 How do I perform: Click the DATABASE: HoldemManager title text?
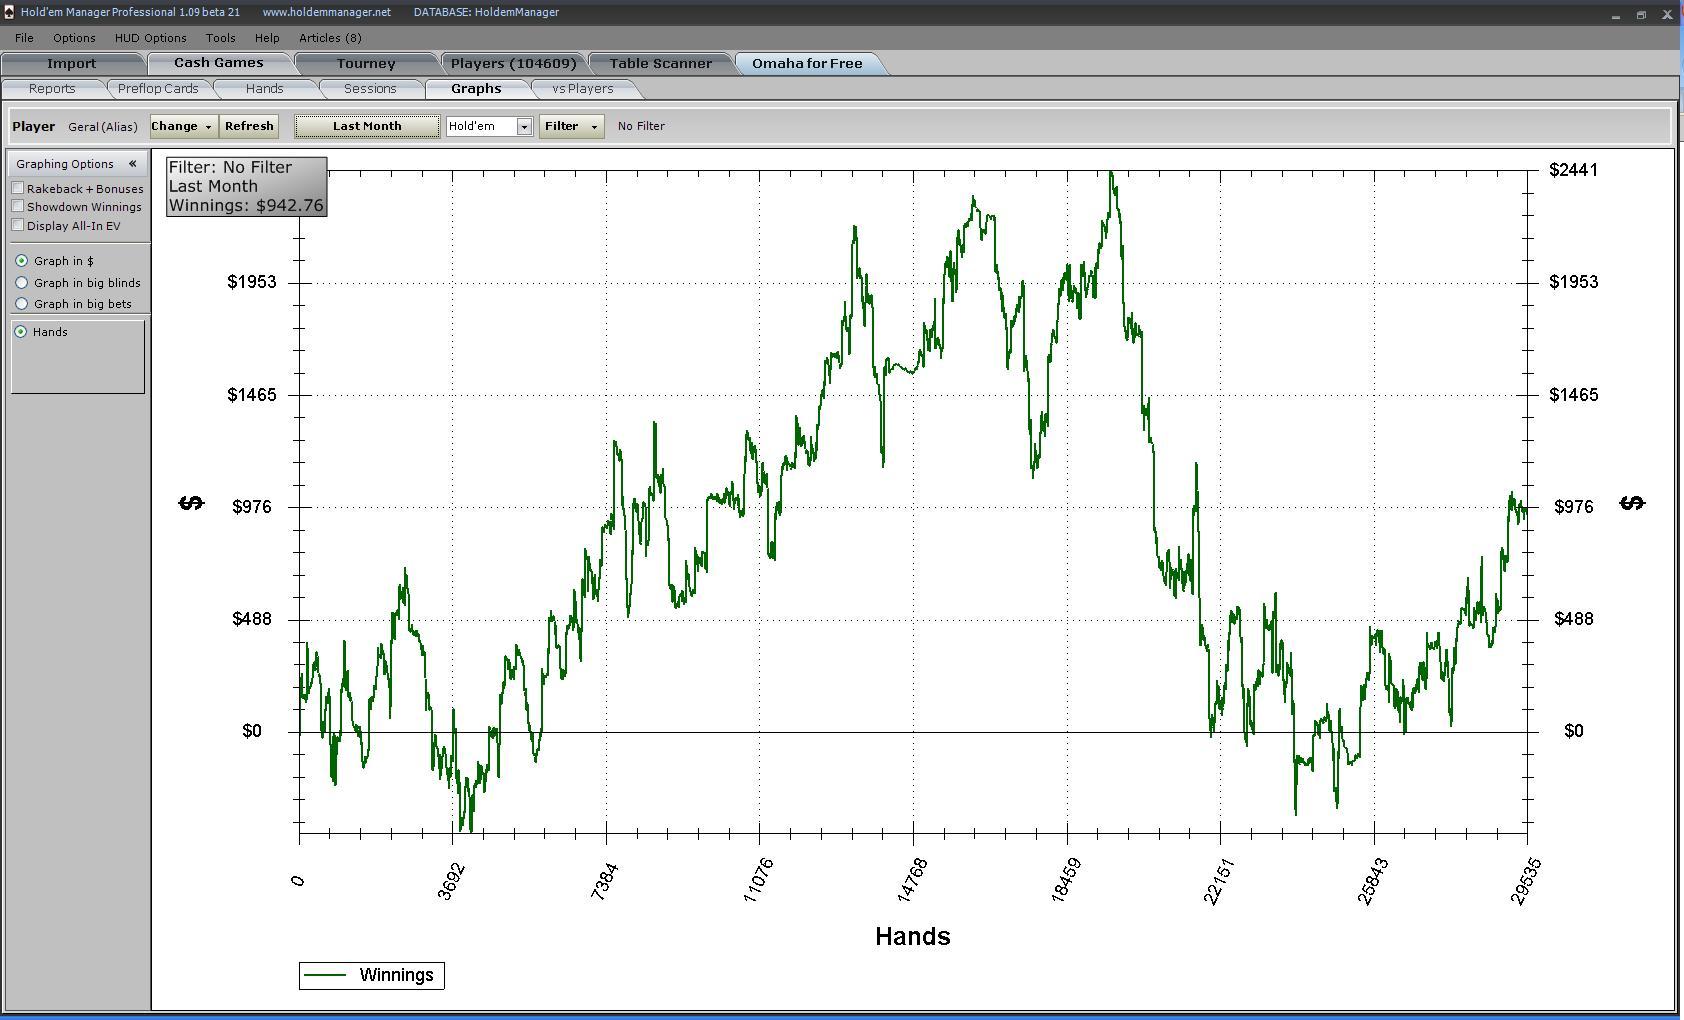[486, 12]
